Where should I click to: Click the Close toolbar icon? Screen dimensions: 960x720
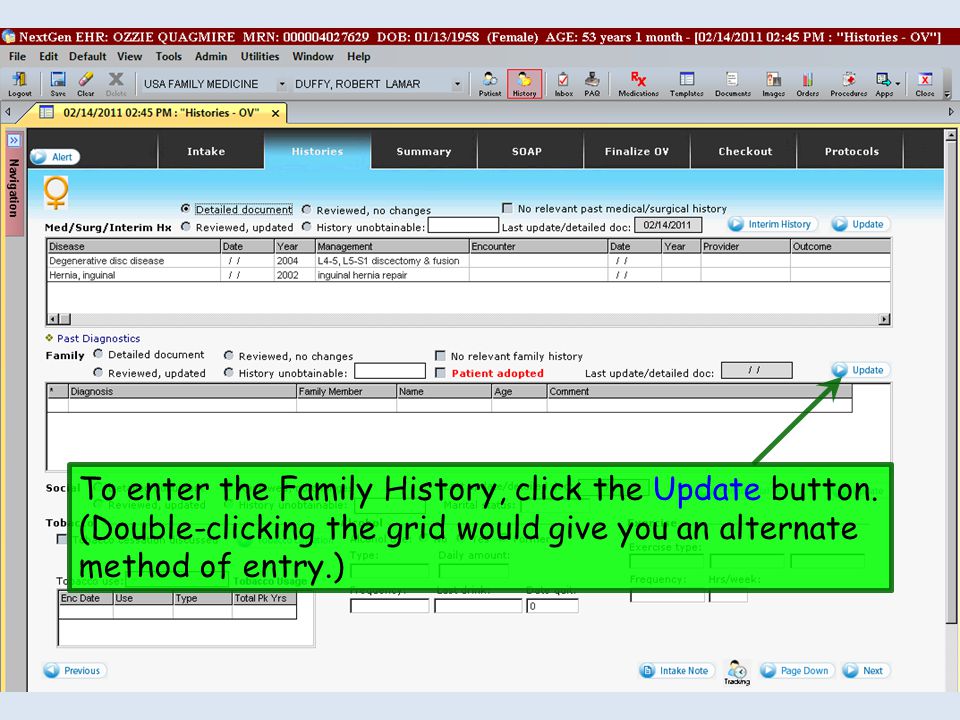point(924,84)
